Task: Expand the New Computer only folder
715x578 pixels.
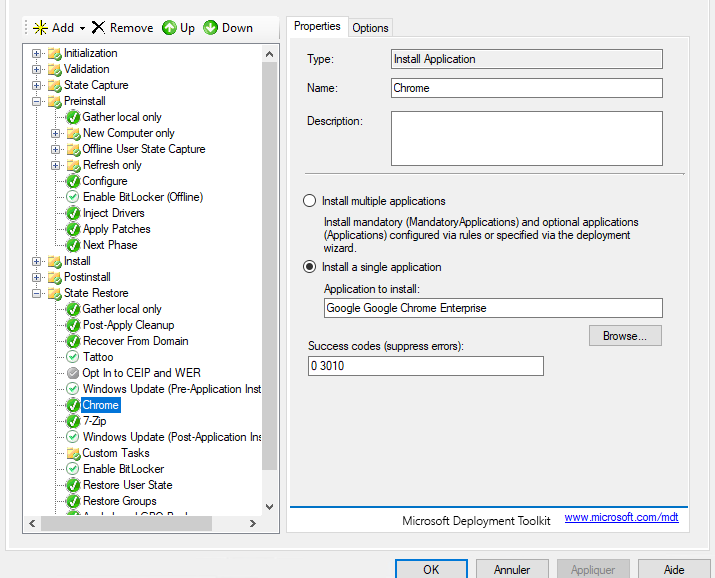Action: [56, 133]
